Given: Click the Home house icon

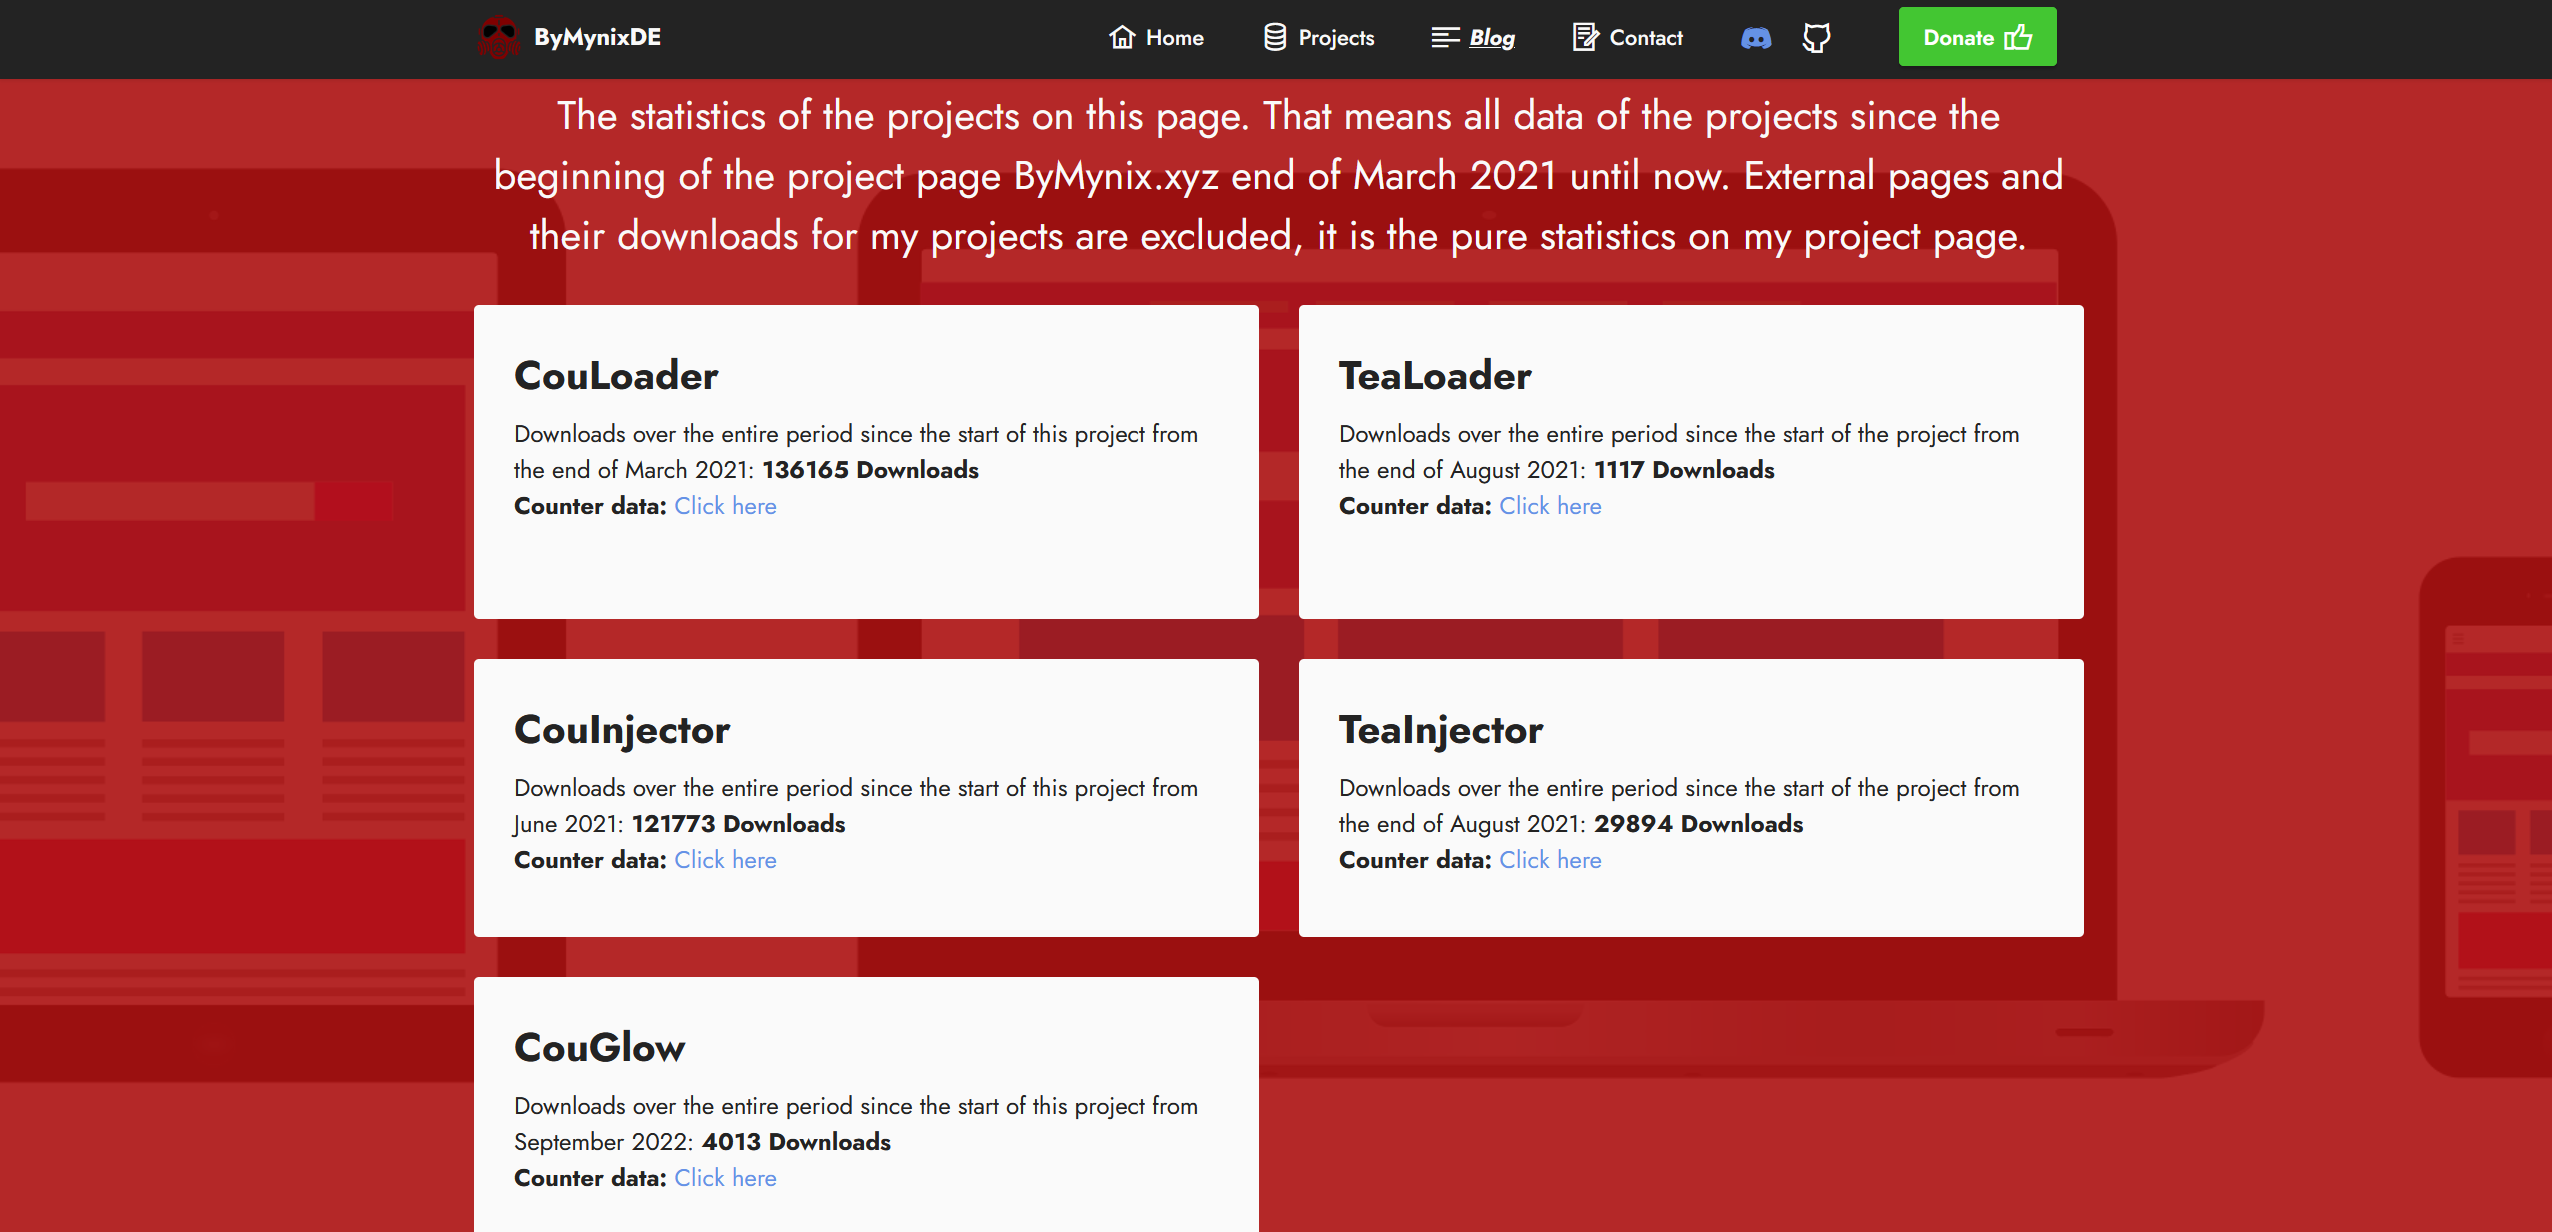Looking at the screenshot, I should 1122,38.
